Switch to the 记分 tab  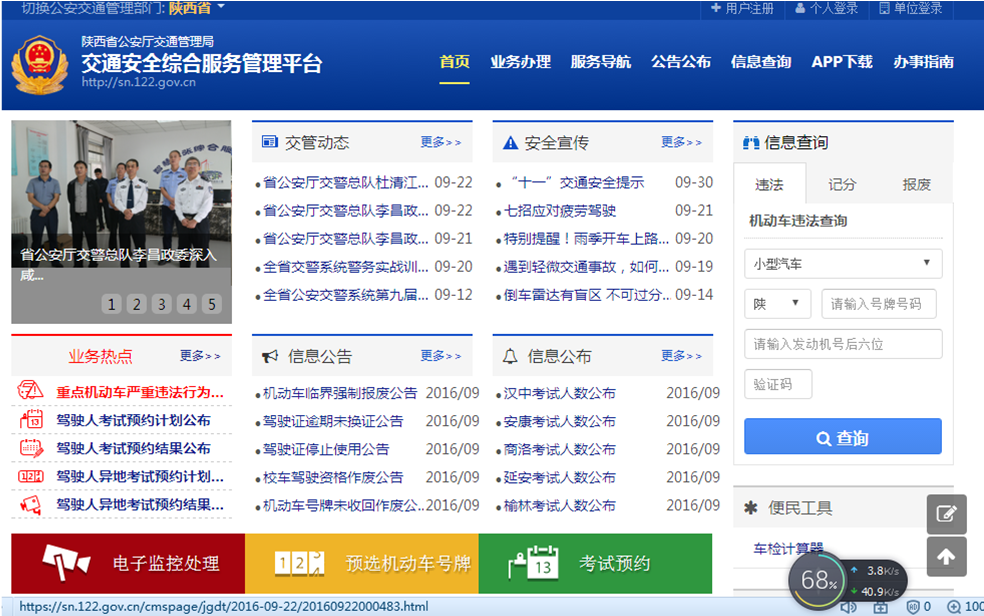click(x=842, y=185)
